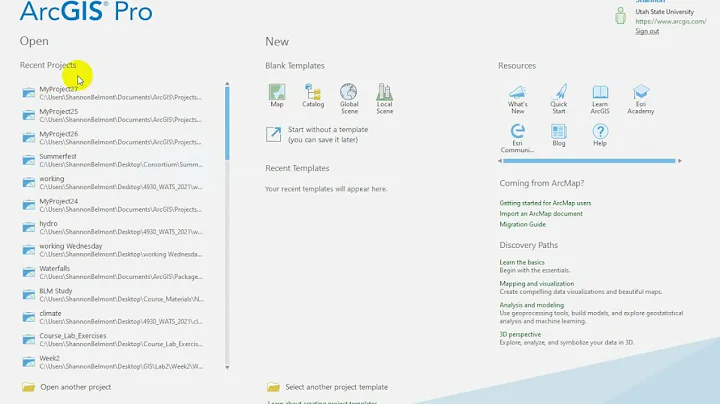Screen dimensions: 720x404
Task: Select the Catalog blank template
Action: click(313, 95)
